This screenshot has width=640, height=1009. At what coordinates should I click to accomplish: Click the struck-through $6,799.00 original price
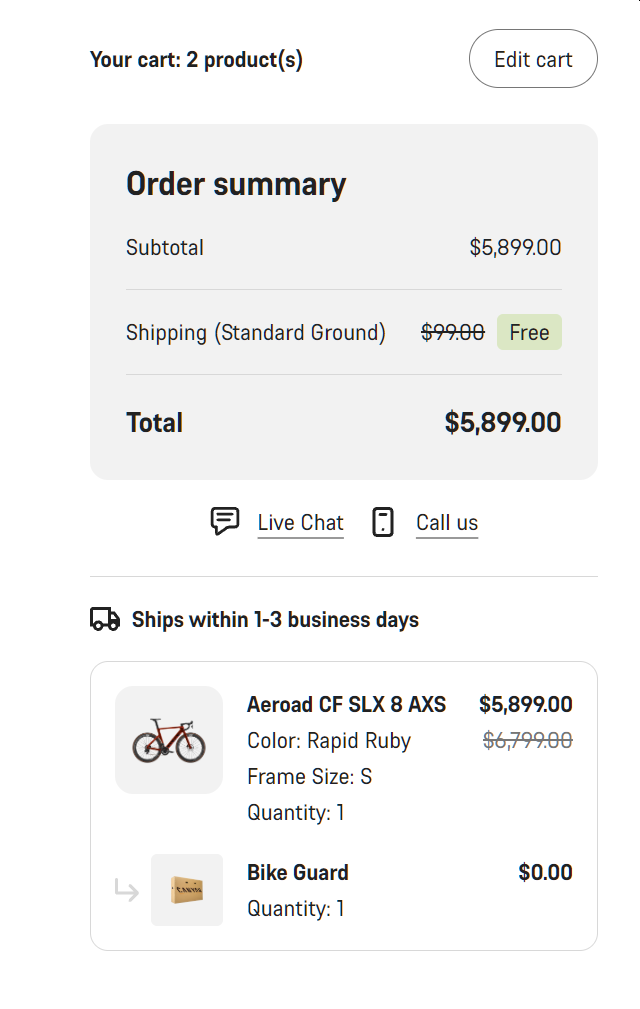tap(528, 740)
